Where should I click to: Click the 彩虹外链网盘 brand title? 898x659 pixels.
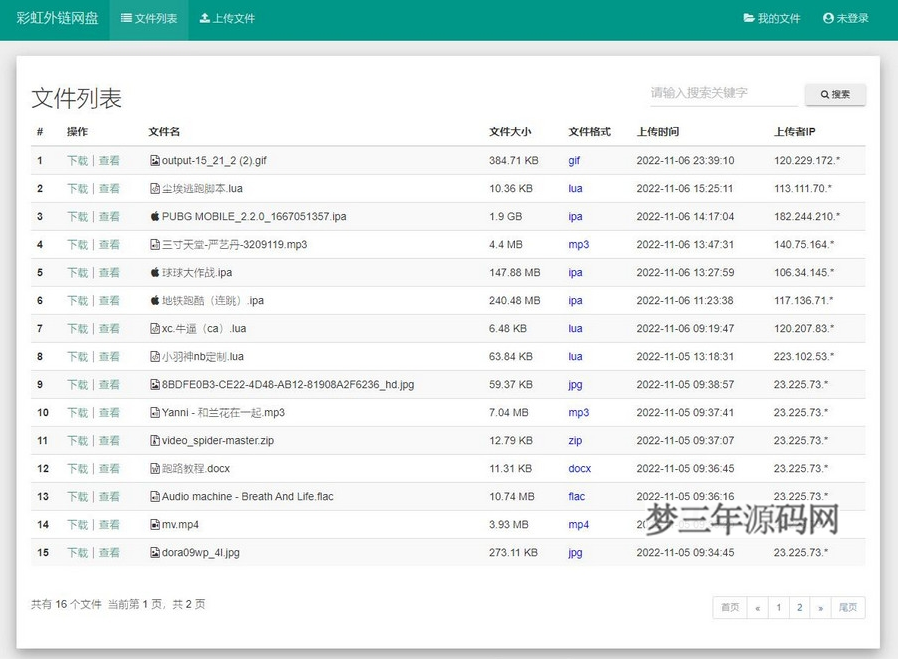(57, 18)
